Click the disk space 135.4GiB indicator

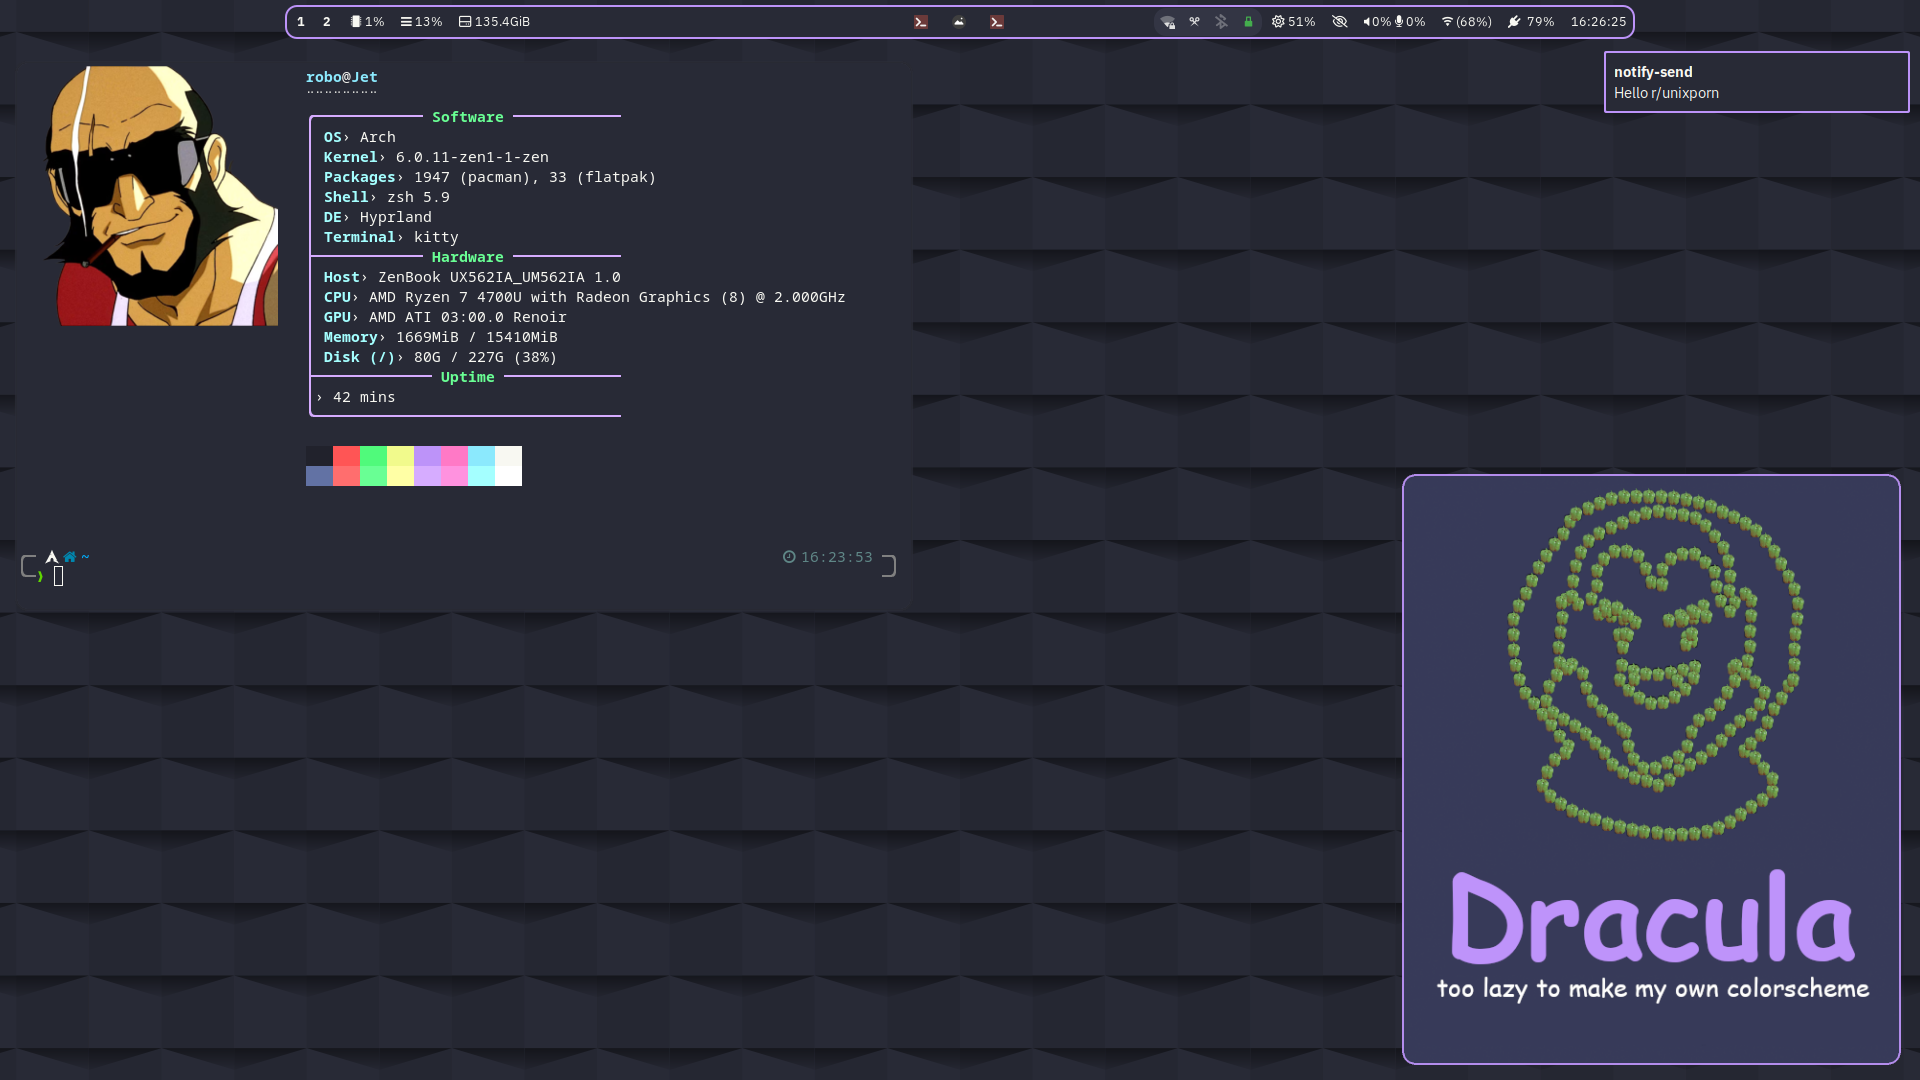click(494, 22)
